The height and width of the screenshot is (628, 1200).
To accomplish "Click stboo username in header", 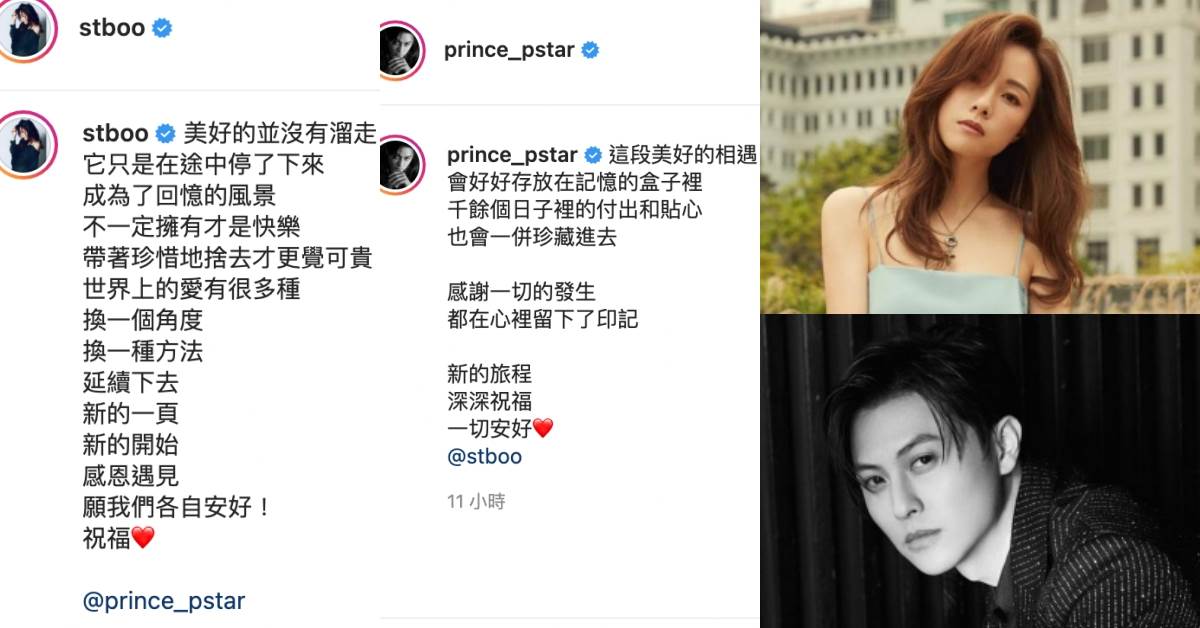I will (112, 28).
